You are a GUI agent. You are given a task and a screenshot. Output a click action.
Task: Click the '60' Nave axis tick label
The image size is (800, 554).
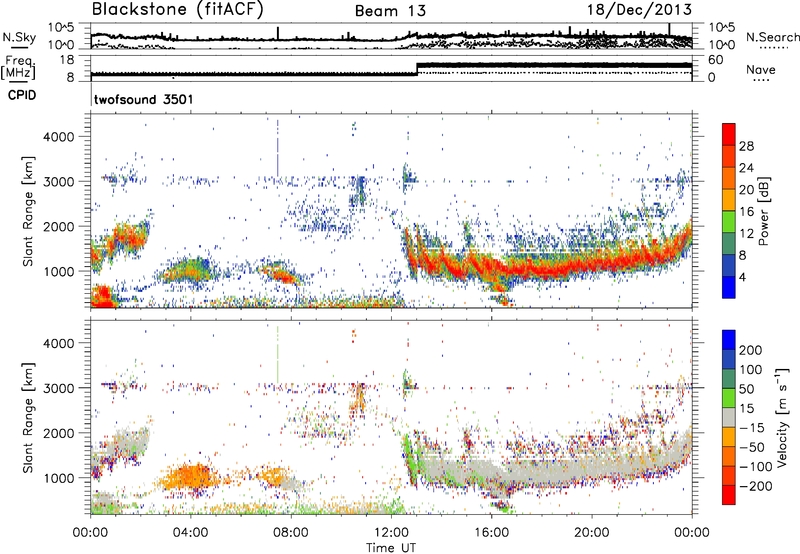coord(716,60)
